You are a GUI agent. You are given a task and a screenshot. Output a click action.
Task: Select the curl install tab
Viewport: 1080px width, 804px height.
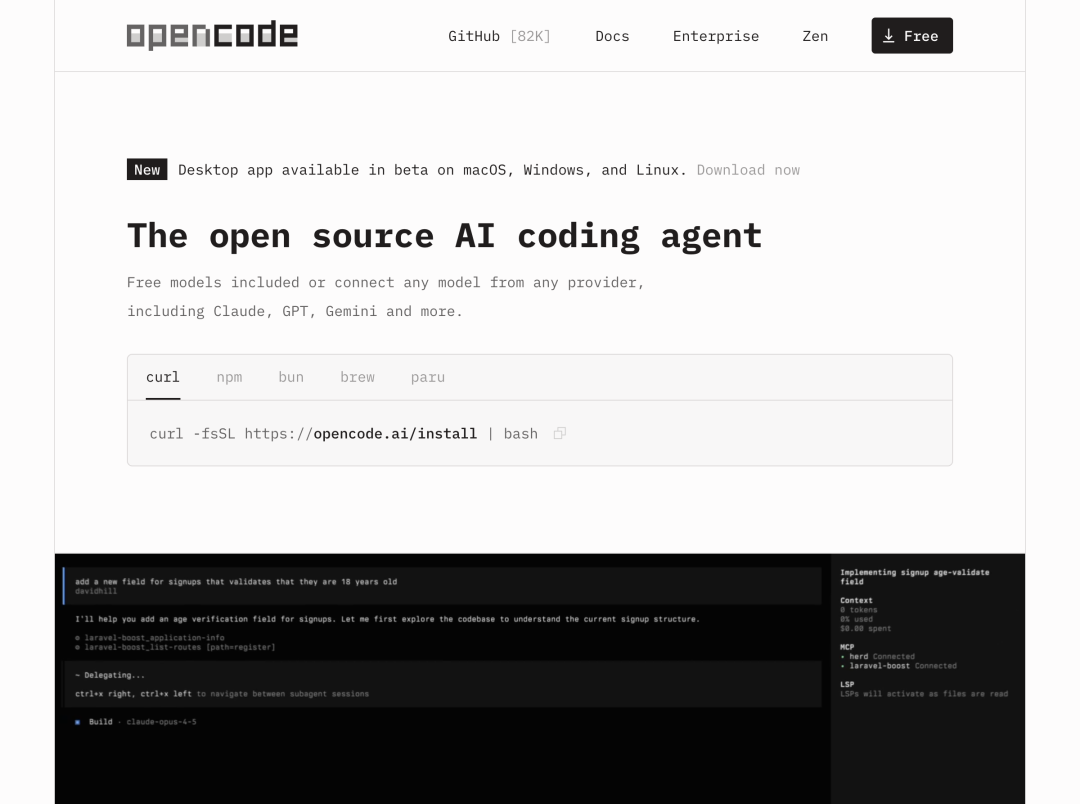click(x=163, y=377)
